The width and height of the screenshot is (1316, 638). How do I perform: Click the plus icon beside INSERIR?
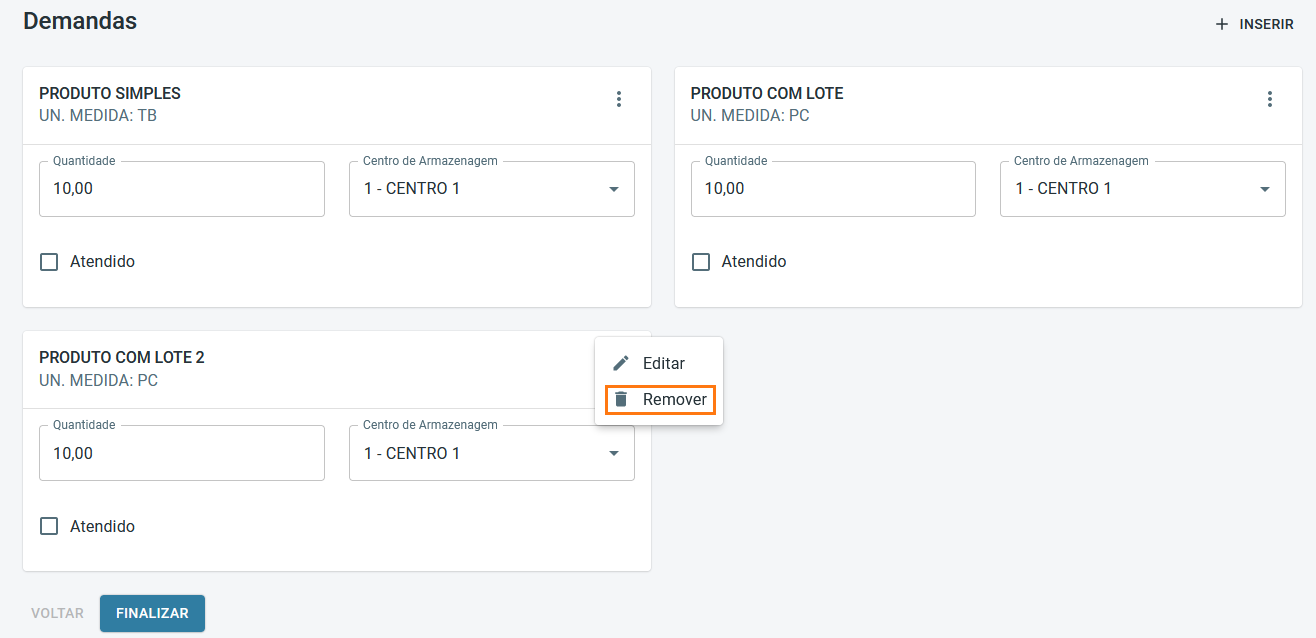click(x=1221, y=24)
